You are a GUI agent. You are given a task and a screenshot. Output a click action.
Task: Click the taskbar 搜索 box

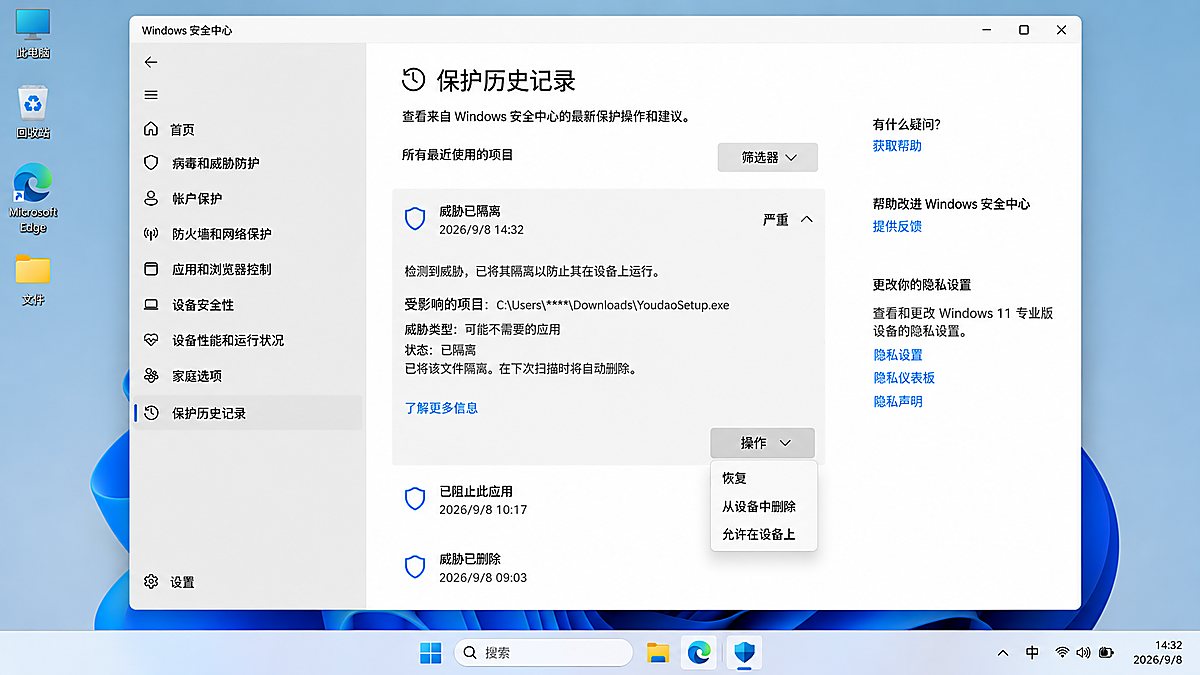[x=543, y=653]
